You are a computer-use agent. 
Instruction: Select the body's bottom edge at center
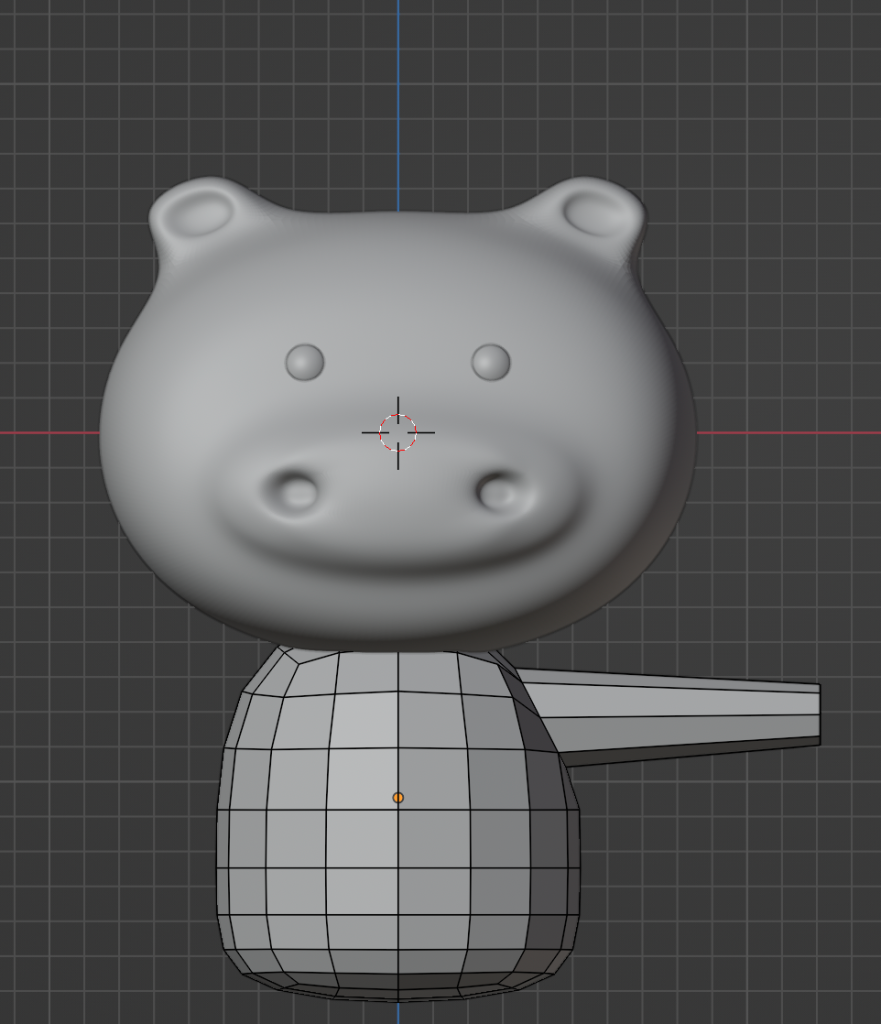(398, 996)
